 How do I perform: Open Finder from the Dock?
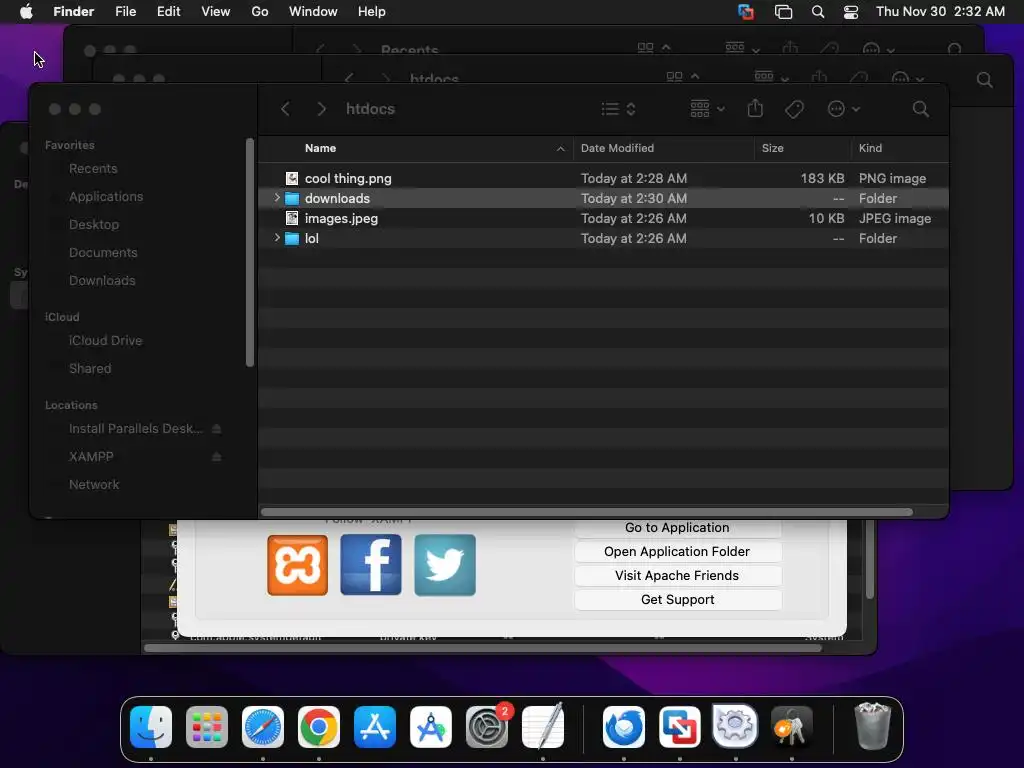[x=151, y=727]
